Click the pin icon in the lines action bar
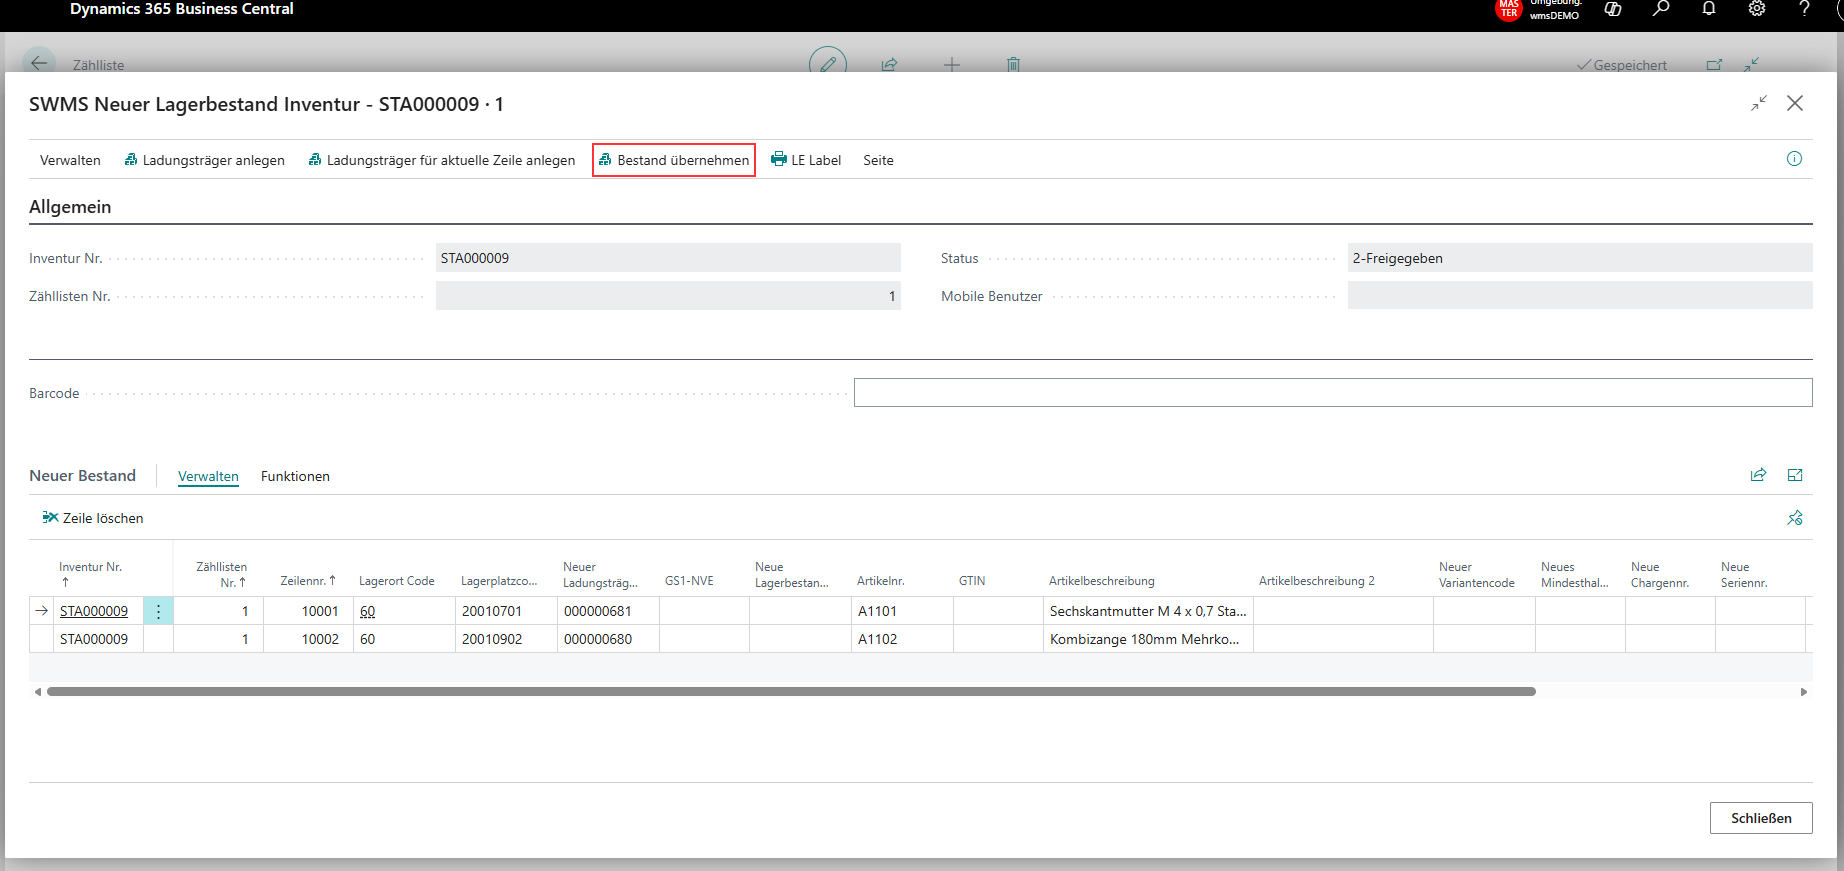 1795,518
